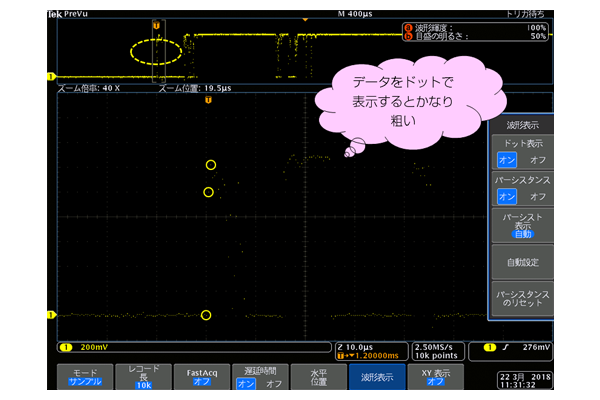Select the highlighted 波形表示 bottom menu tab
This screenshot has width=600, height=400.
[377, 377]
